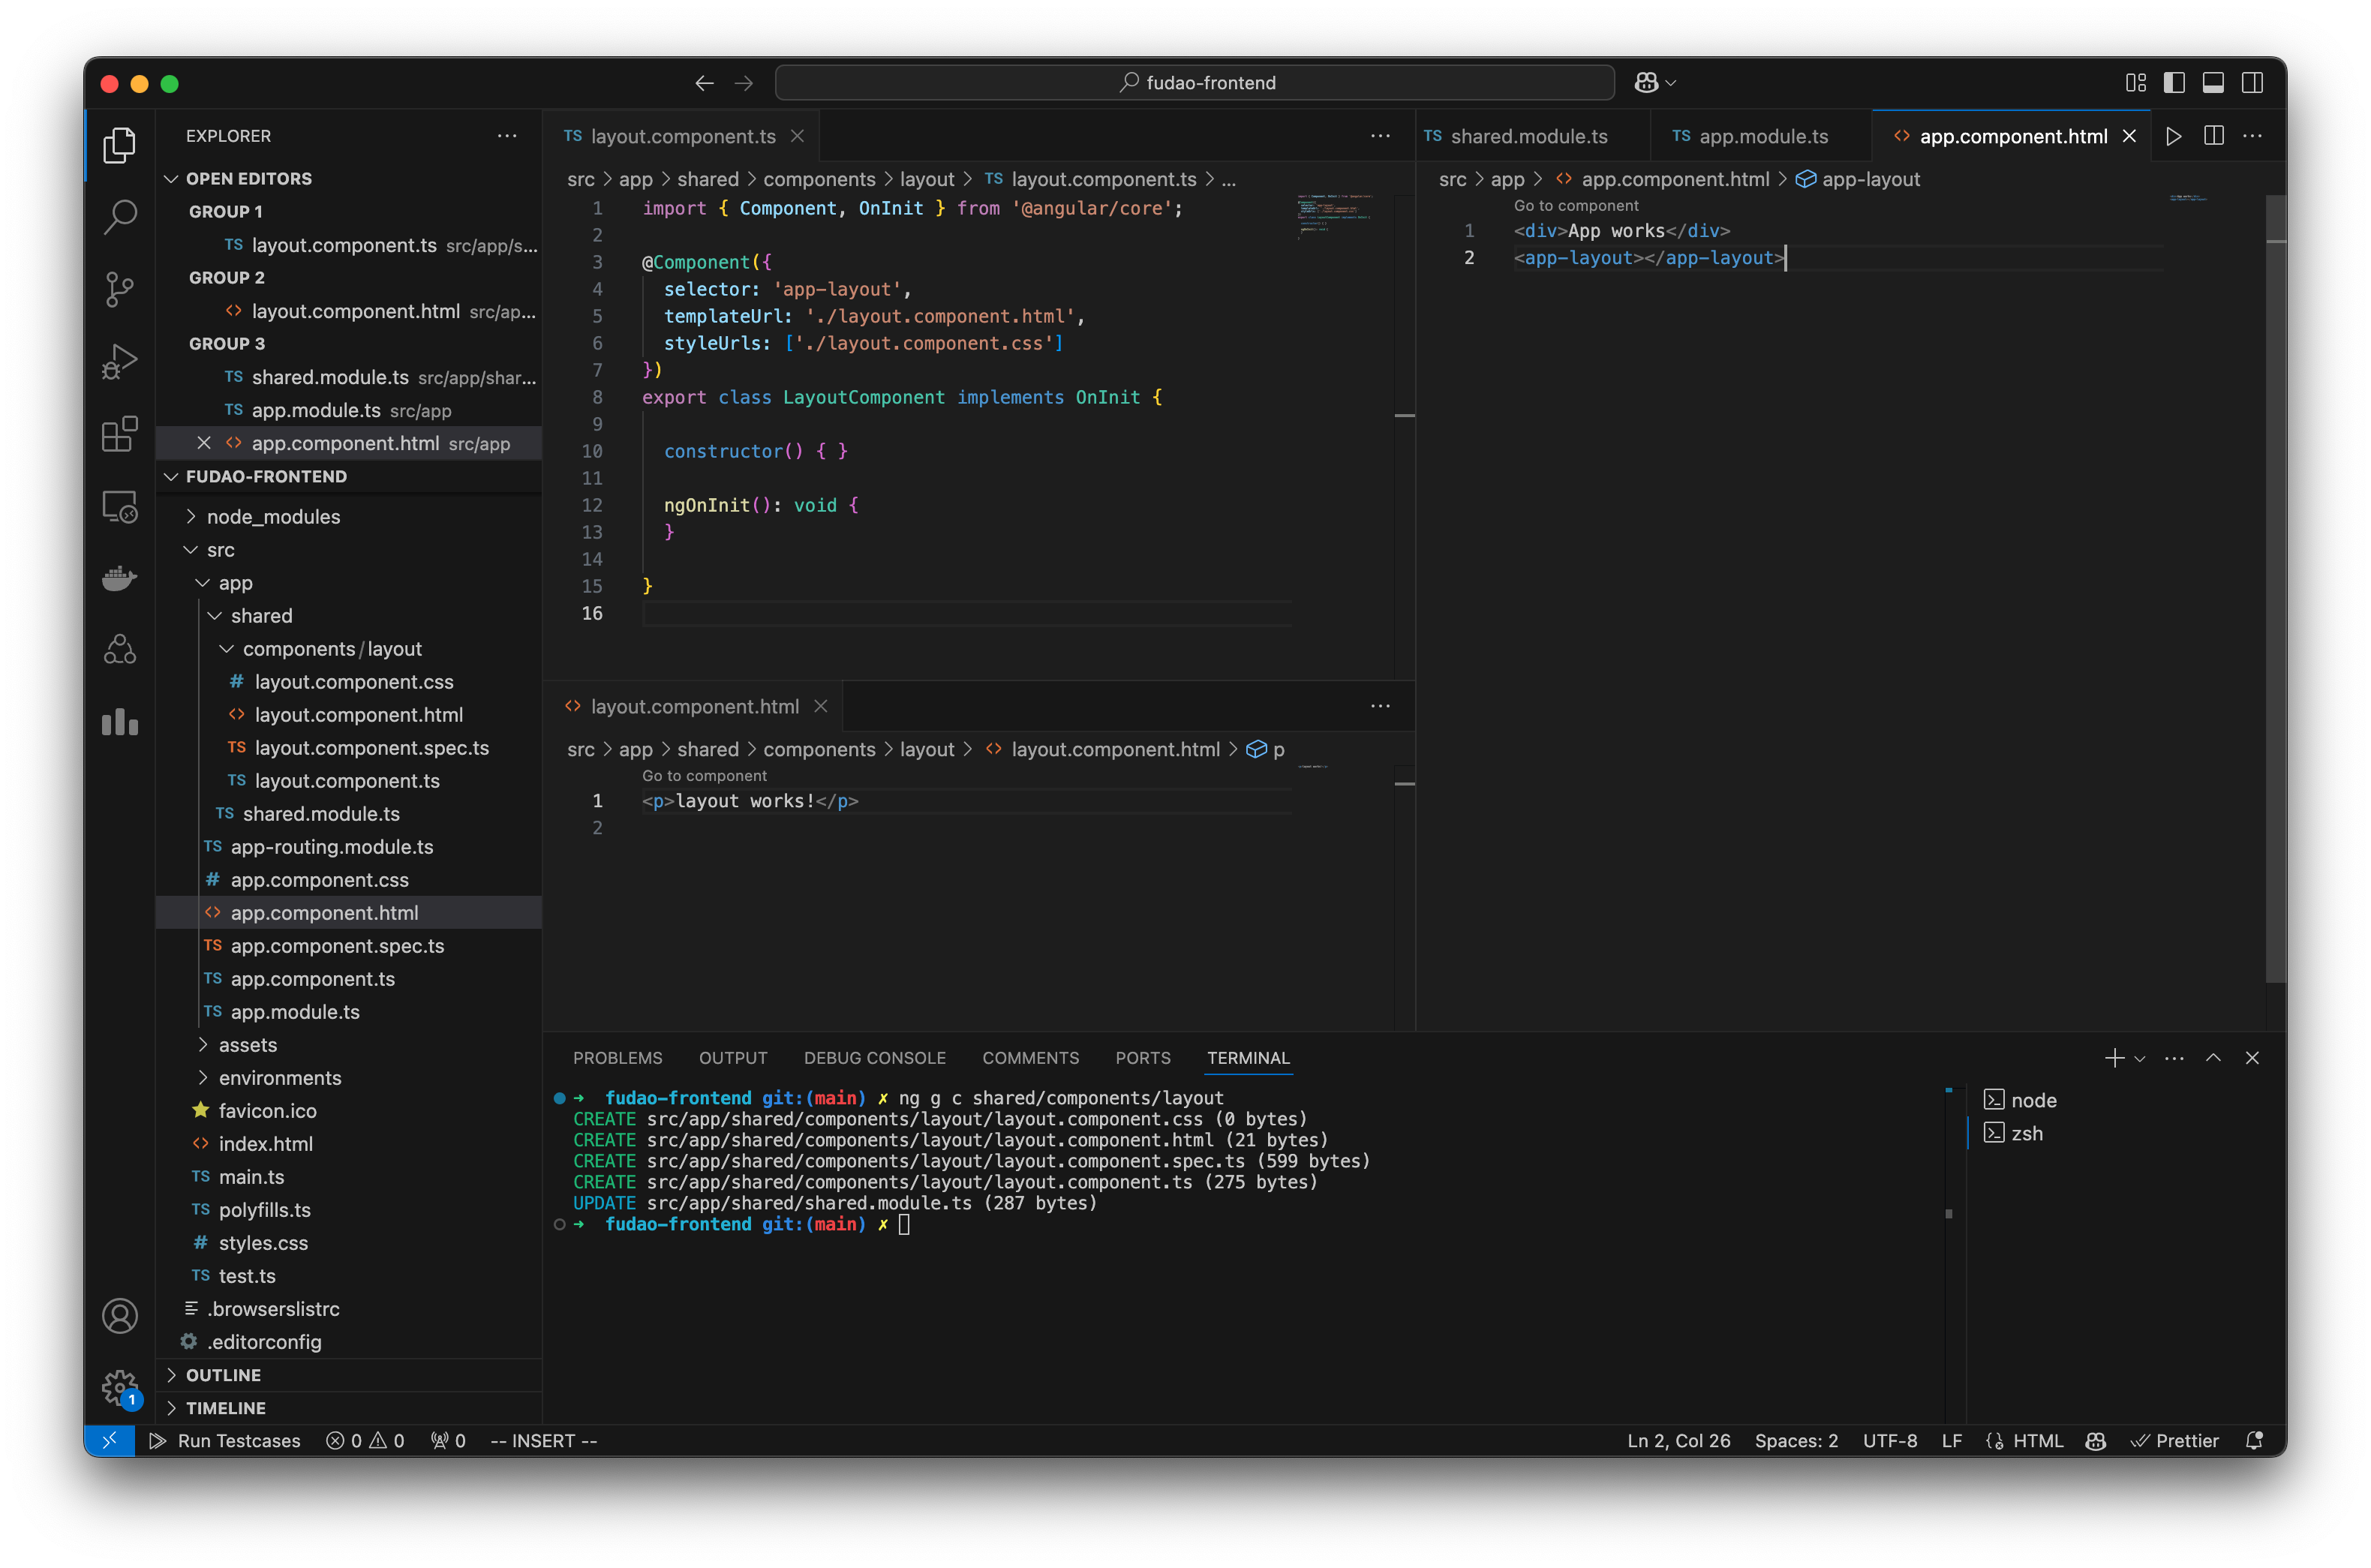Click the Go Back arrow in title bar

click(x=704, y=83)
